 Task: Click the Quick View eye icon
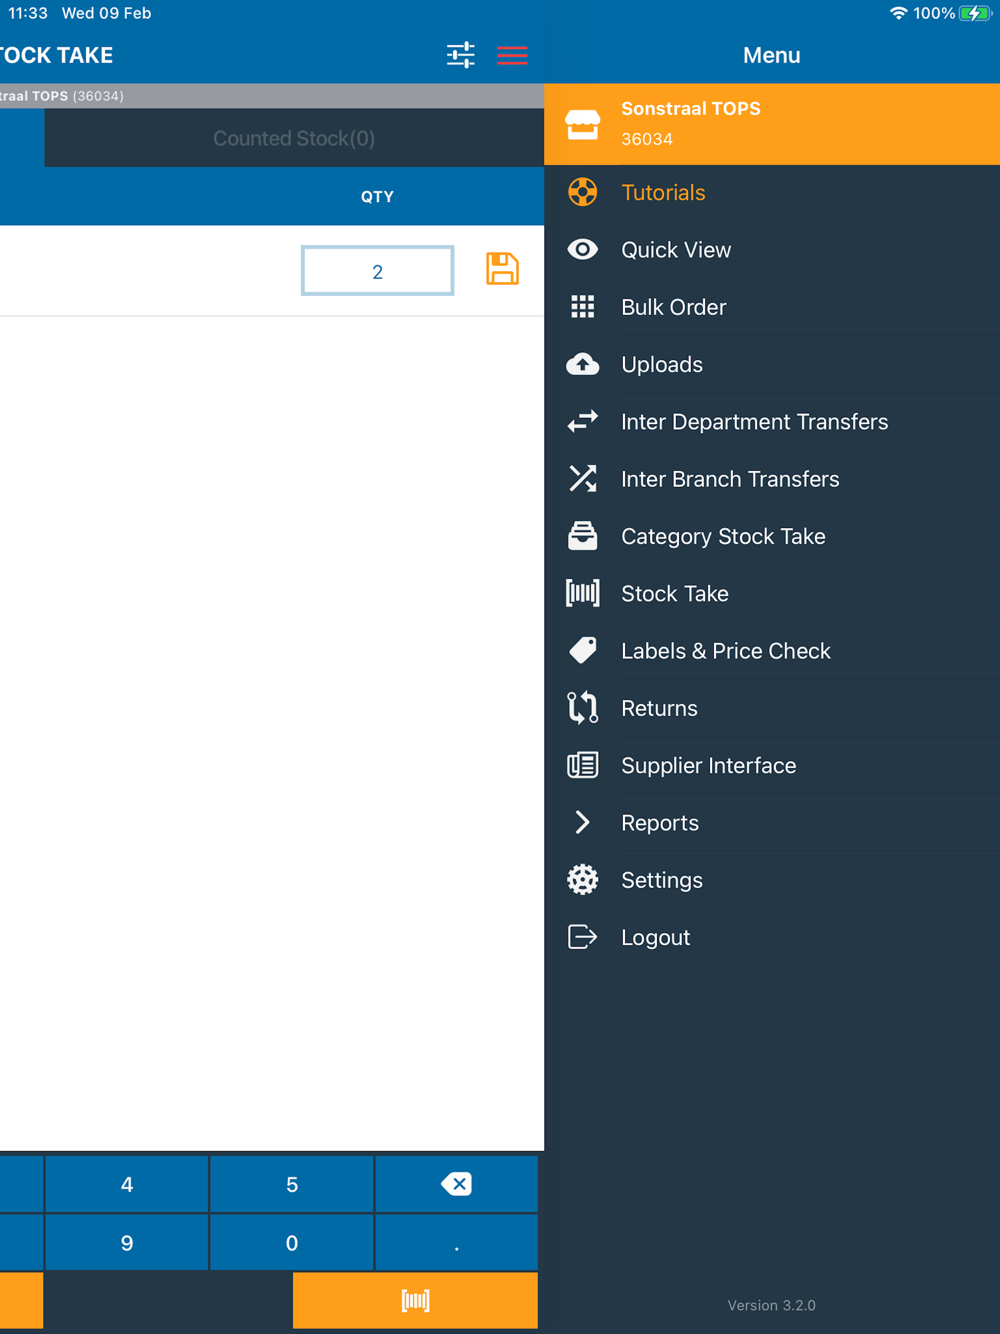(583, 249)
